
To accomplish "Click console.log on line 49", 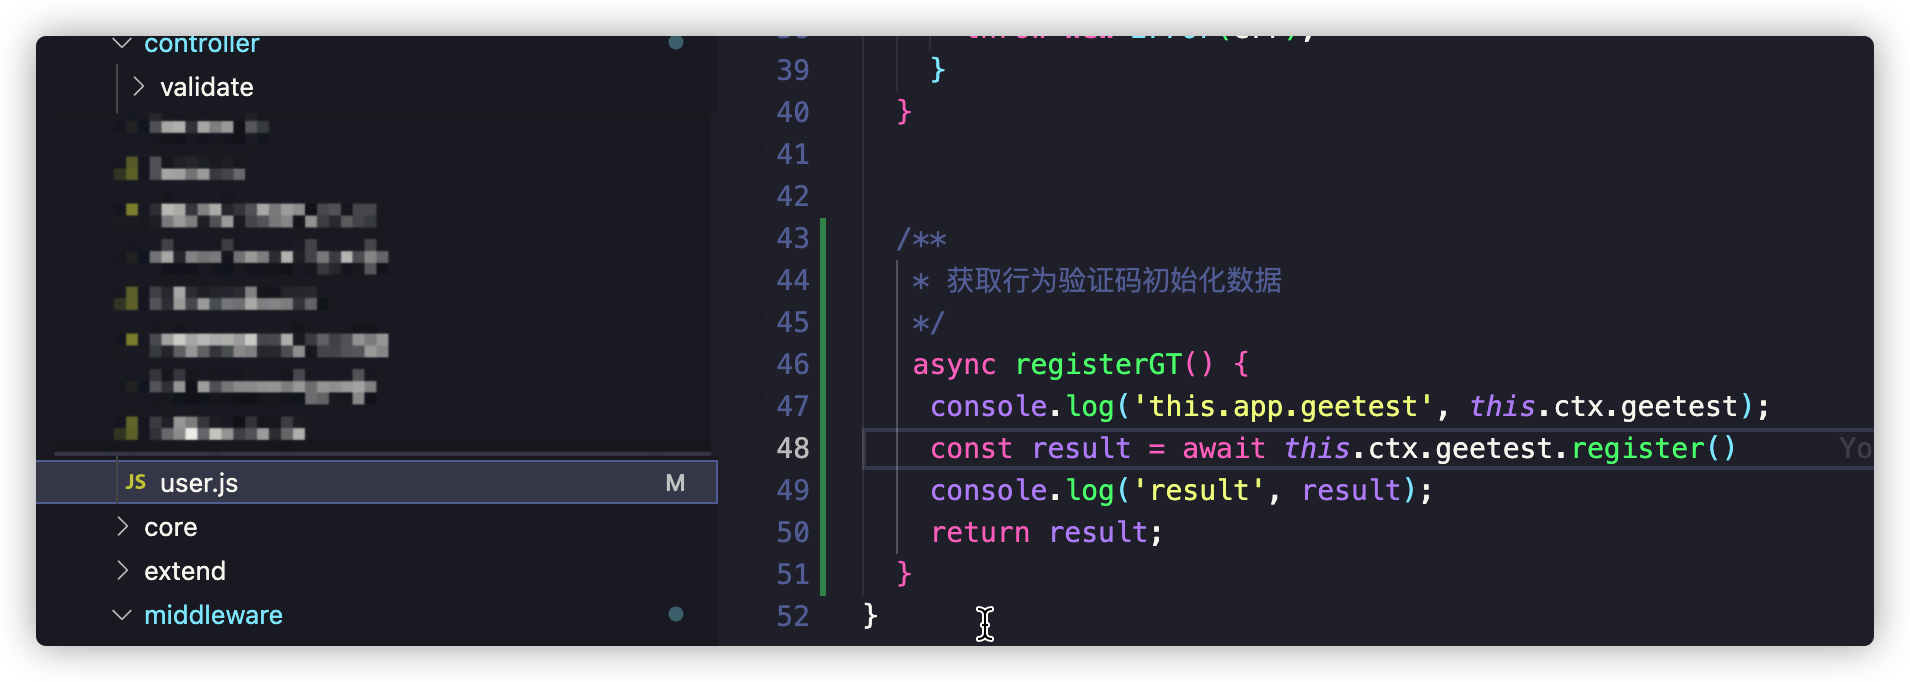I will 1022,490.
